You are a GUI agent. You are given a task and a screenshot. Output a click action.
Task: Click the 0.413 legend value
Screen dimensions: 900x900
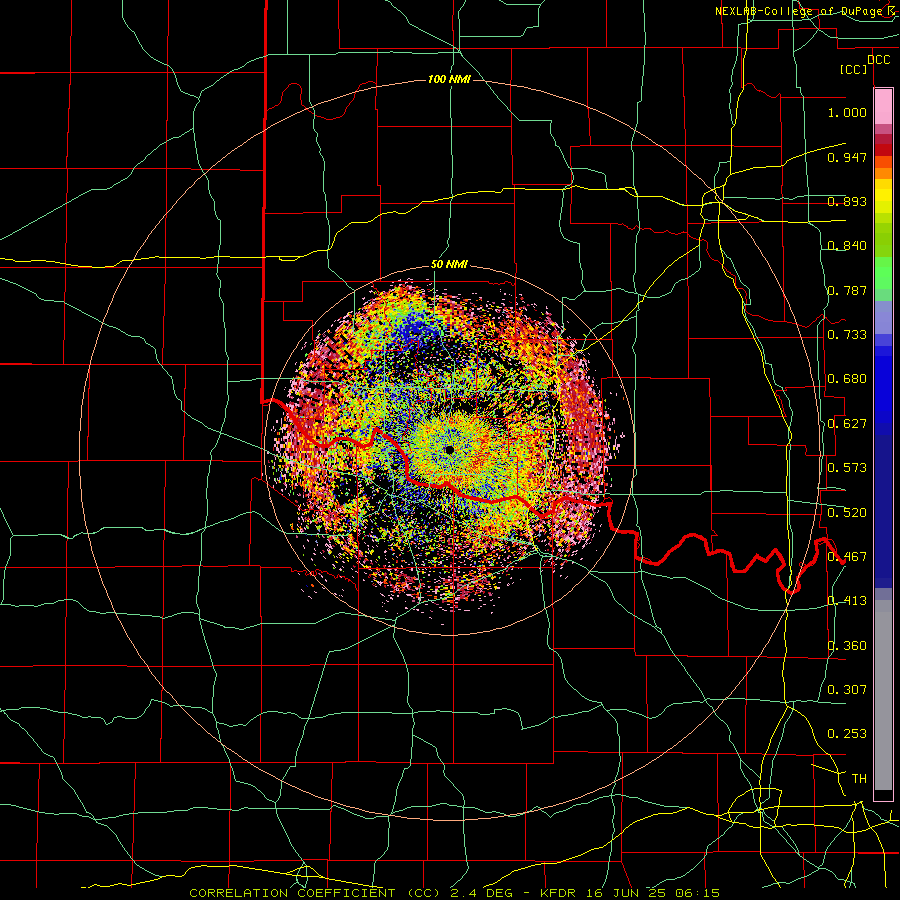pos(847,601)
